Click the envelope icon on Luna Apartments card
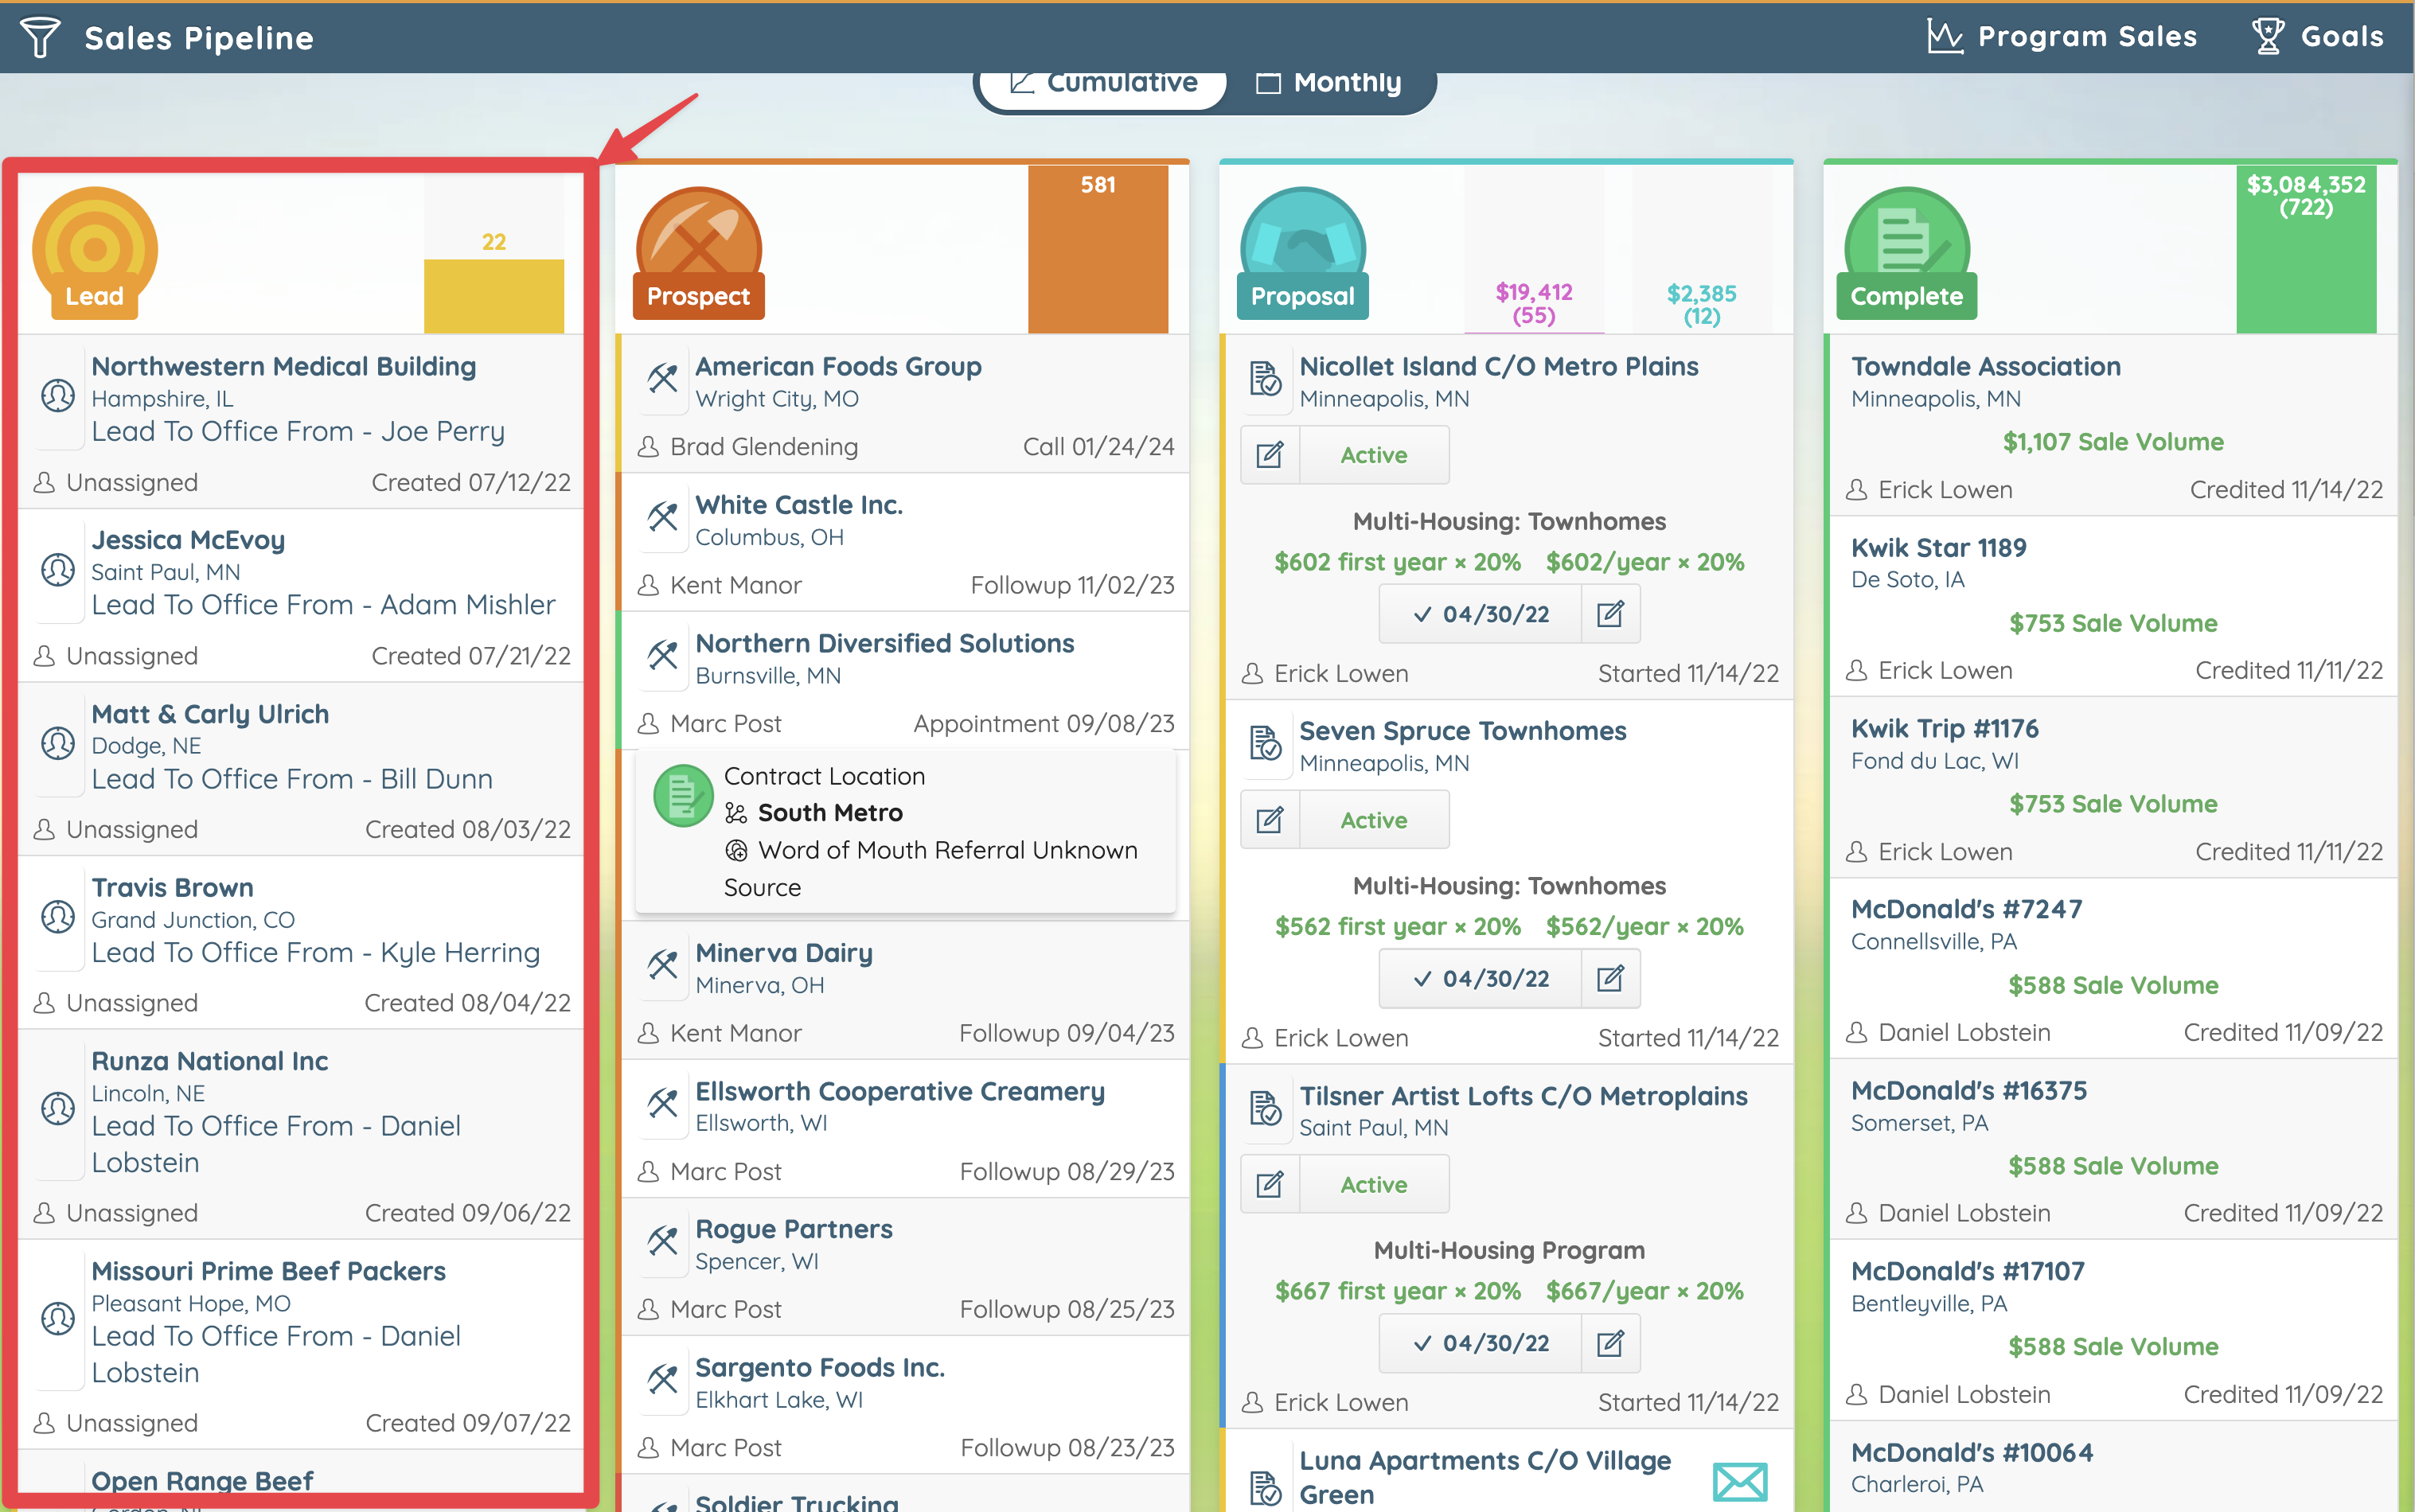Viewport: 2415px width, 1512px height. pos(1740,1481)
